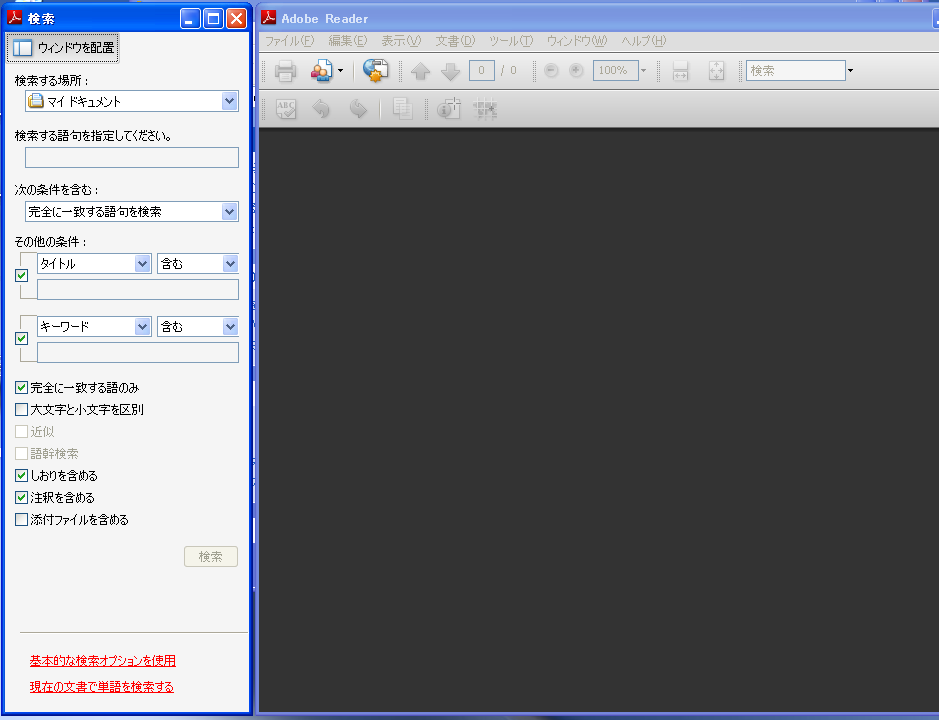Image resolution: width=939 pixels, height=720 pixels.
Task: Open the ツール(T) menu
Action: pos(511,41)
